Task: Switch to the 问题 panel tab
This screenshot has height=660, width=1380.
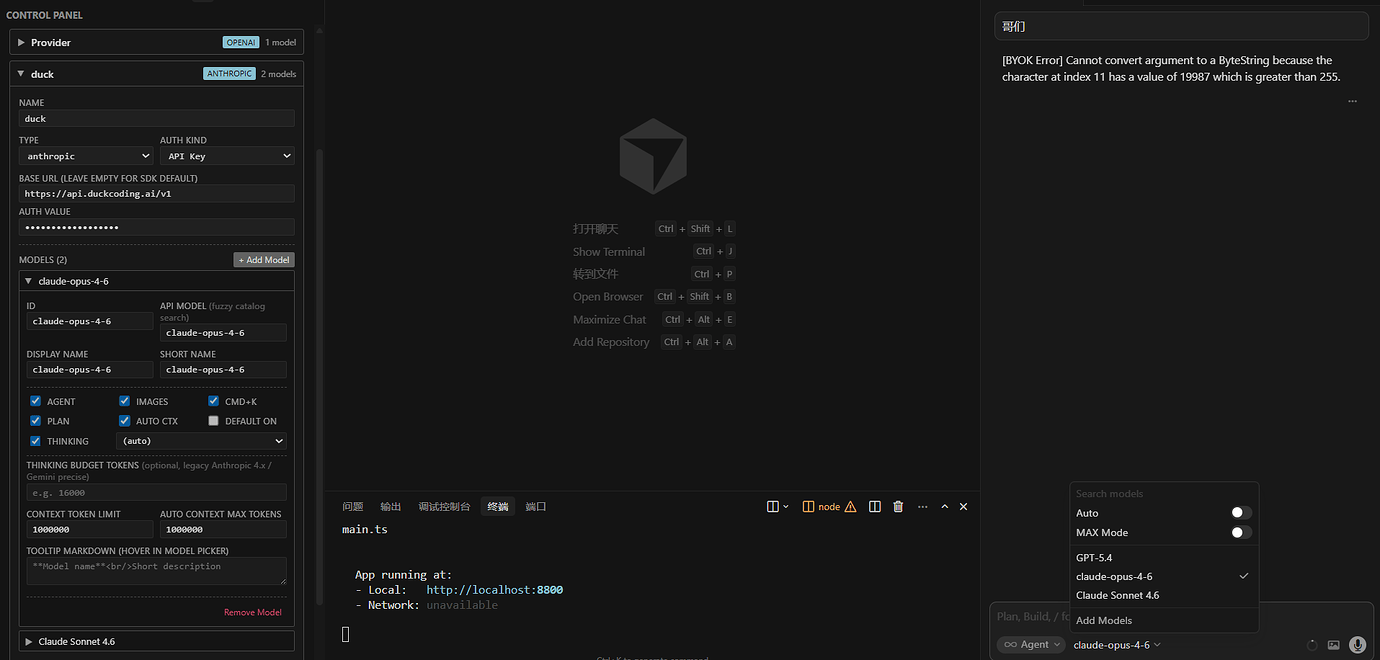Action: (352, 507)
